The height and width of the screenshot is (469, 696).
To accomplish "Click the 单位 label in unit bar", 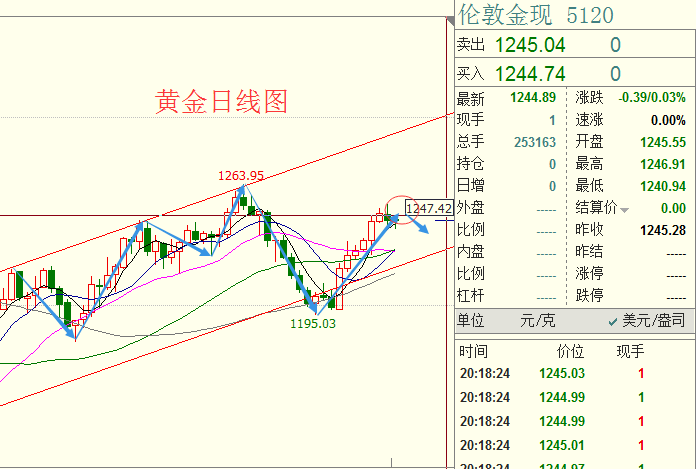I will pos(470,321).
